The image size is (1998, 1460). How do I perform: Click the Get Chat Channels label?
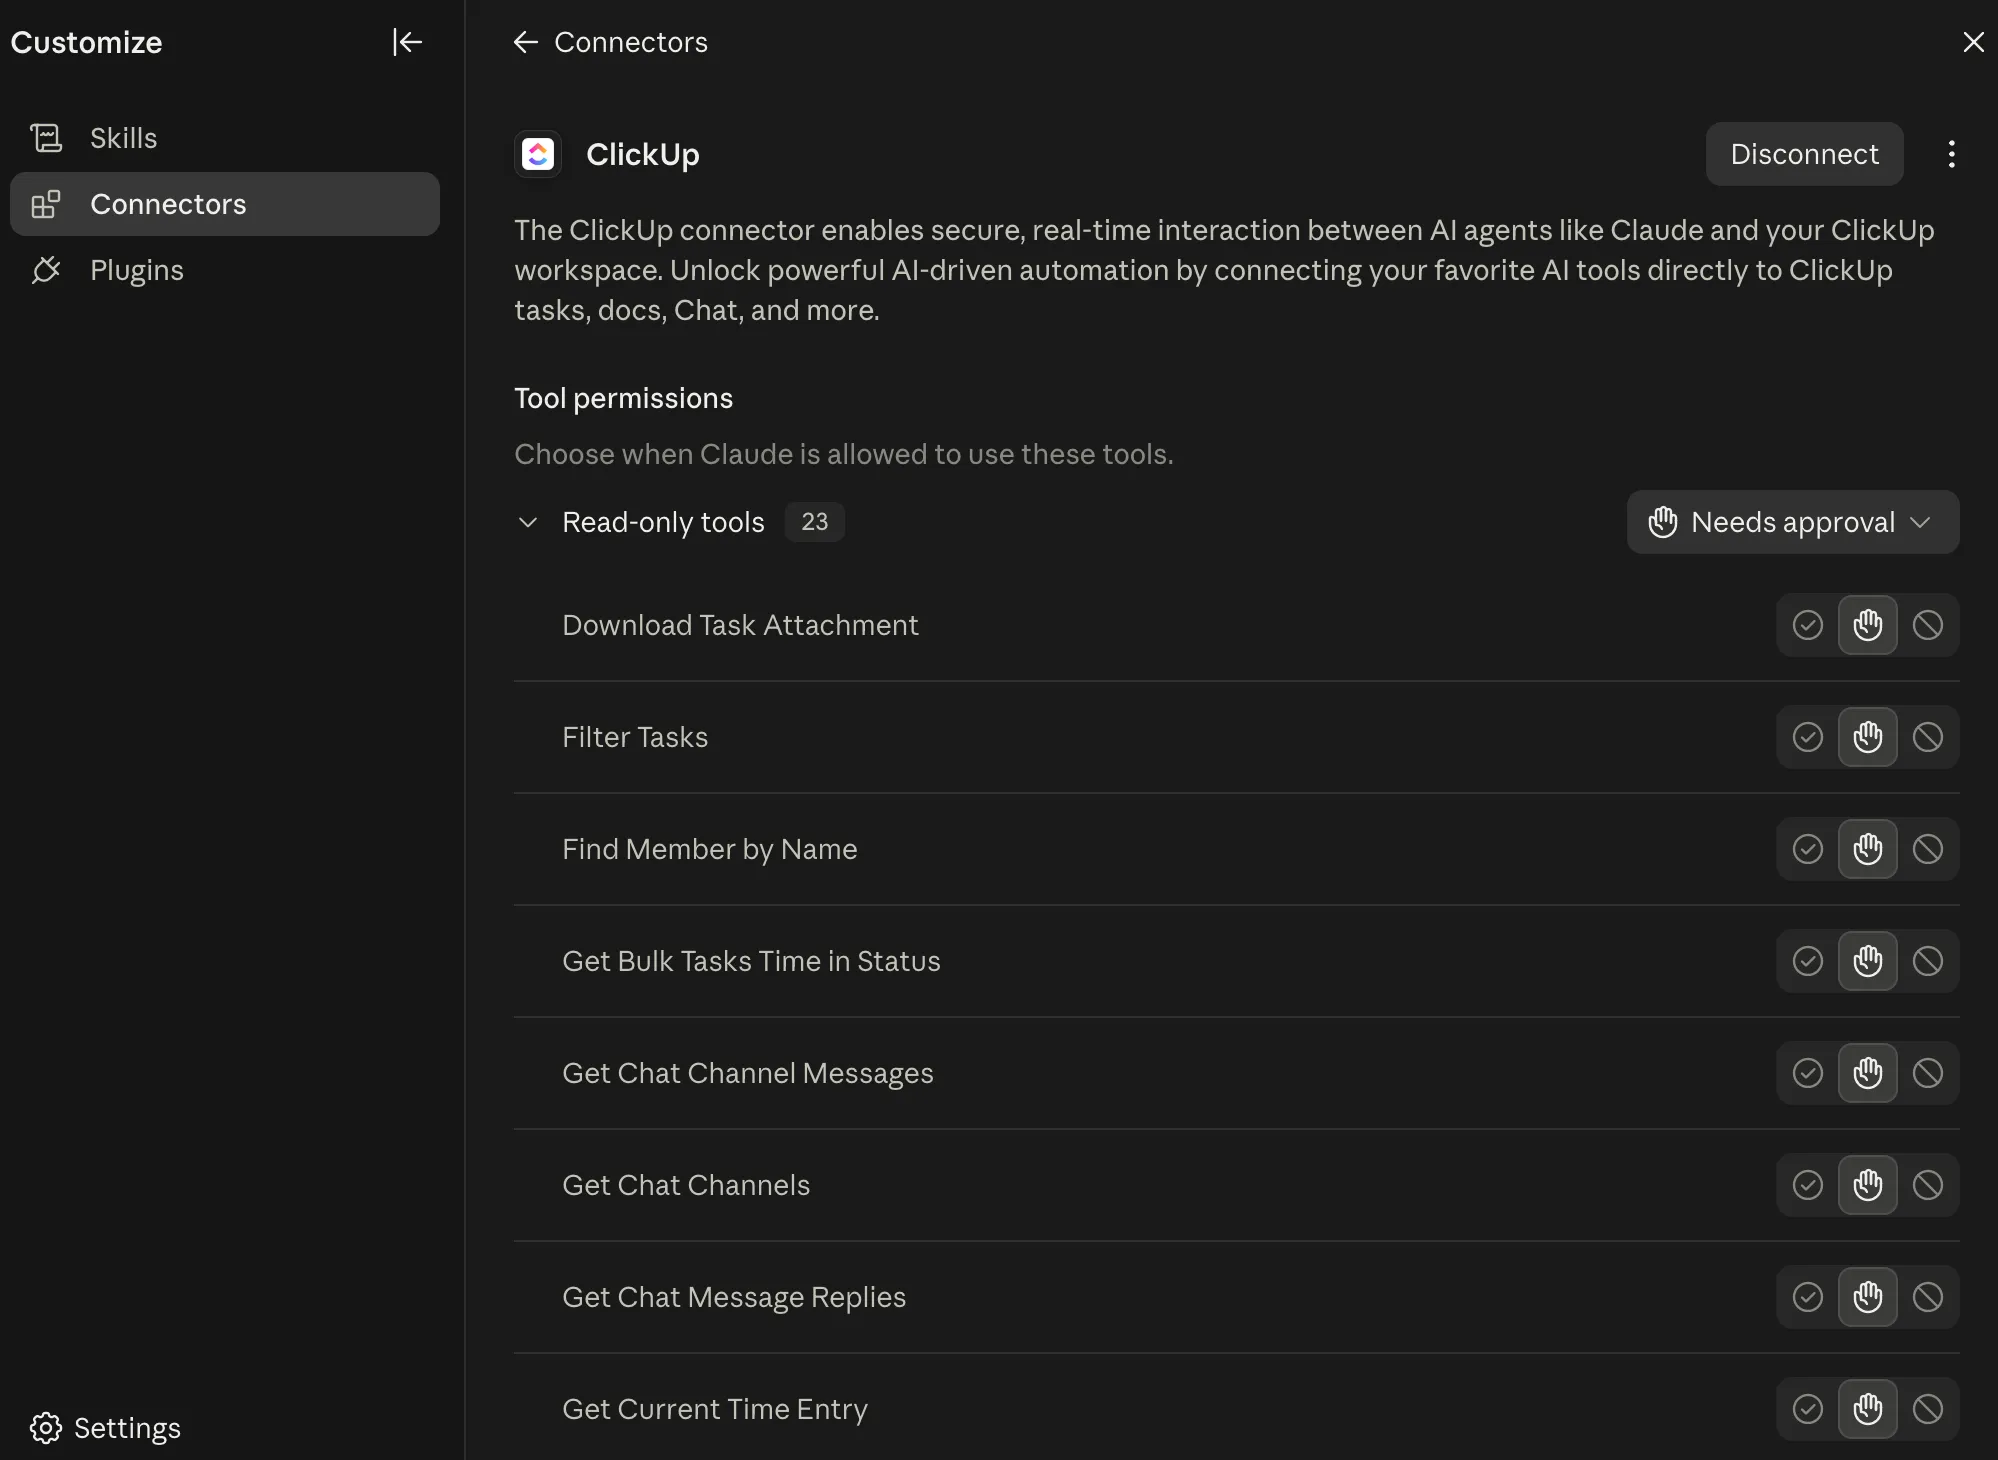click(686, 1185)
